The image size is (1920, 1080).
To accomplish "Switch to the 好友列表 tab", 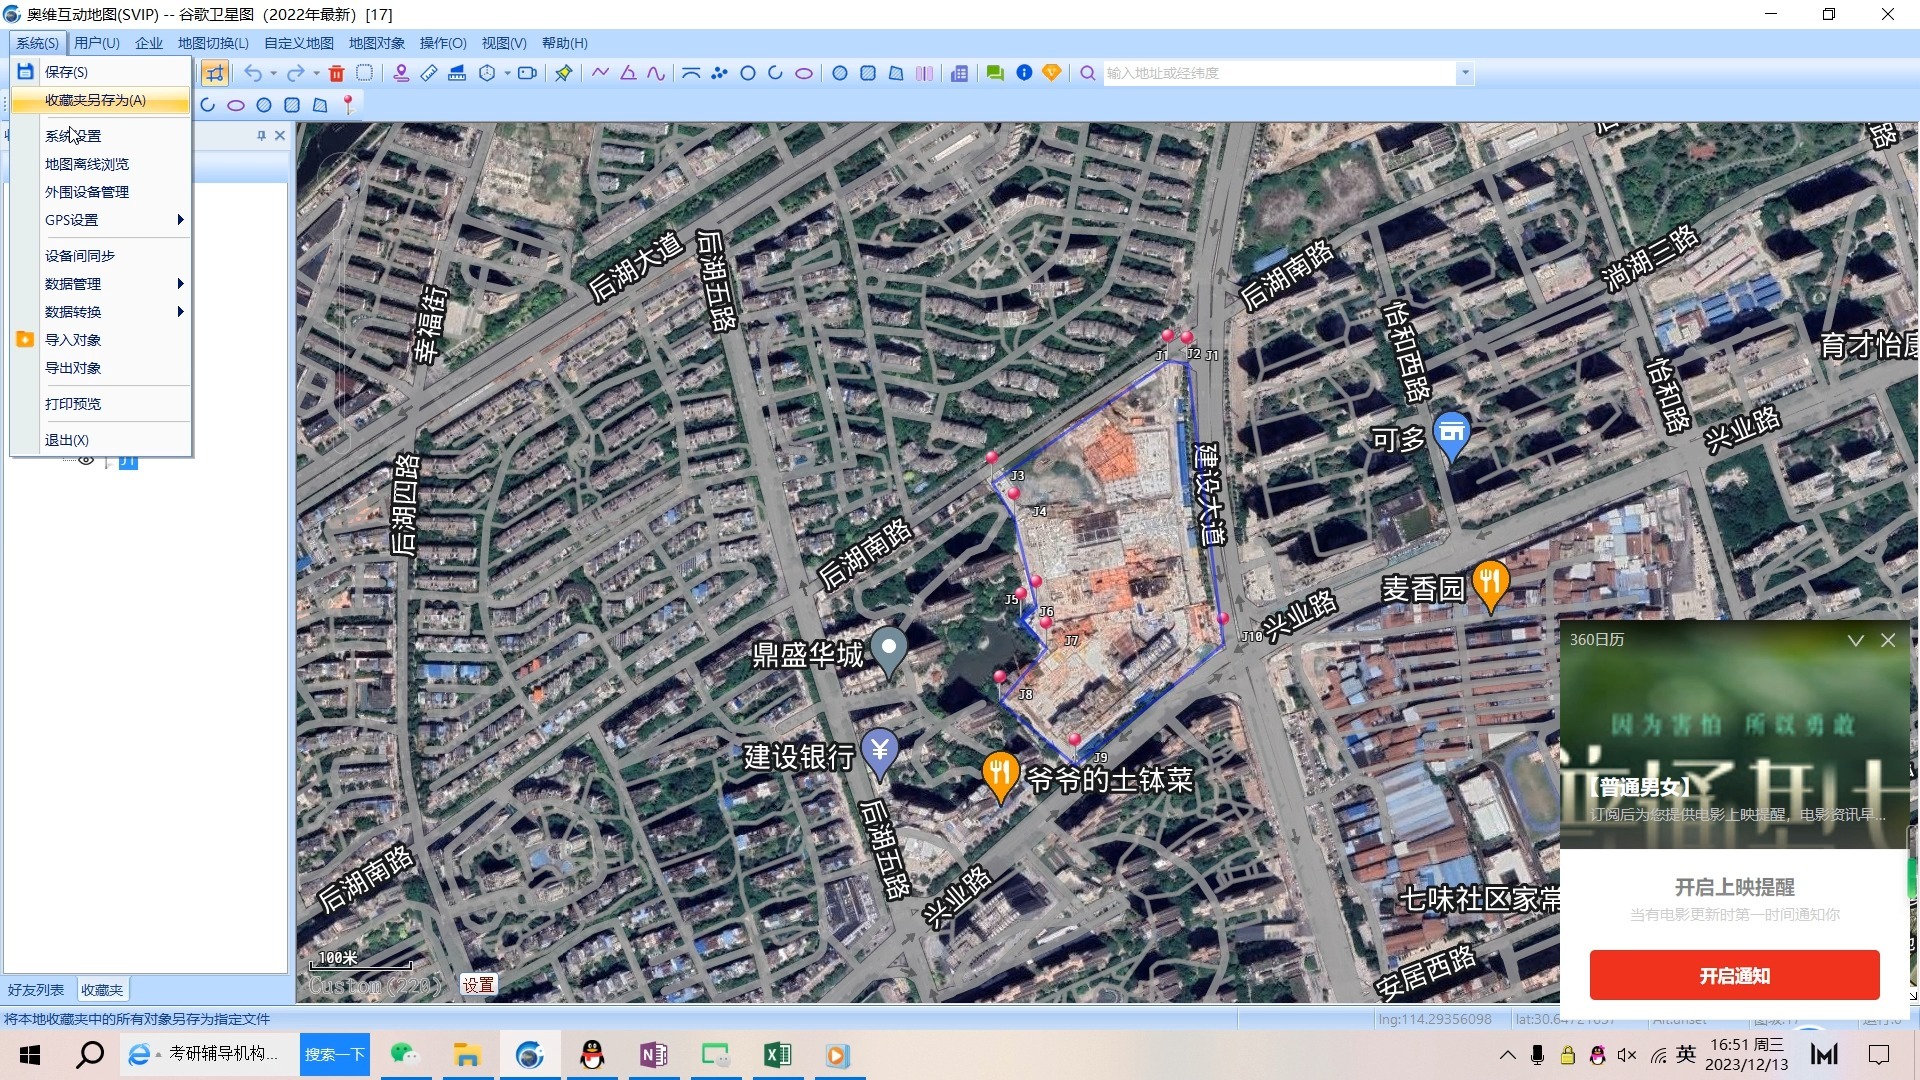I will click(x=36, y=990).
